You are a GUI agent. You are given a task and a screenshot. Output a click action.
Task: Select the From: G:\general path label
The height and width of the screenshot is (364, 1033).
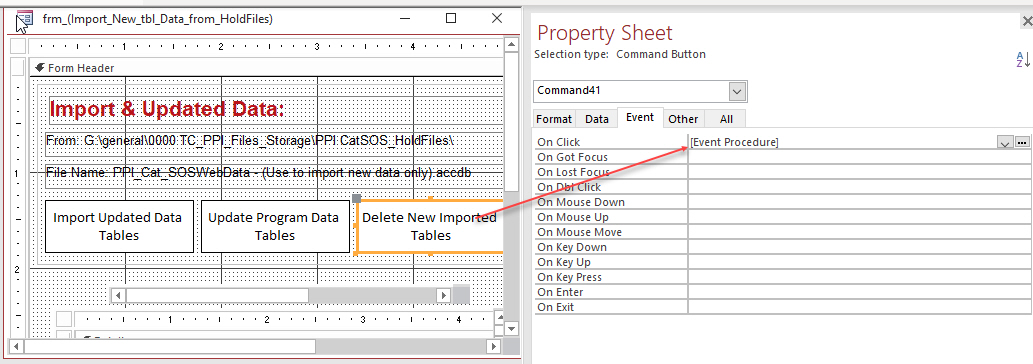point(250,140)
